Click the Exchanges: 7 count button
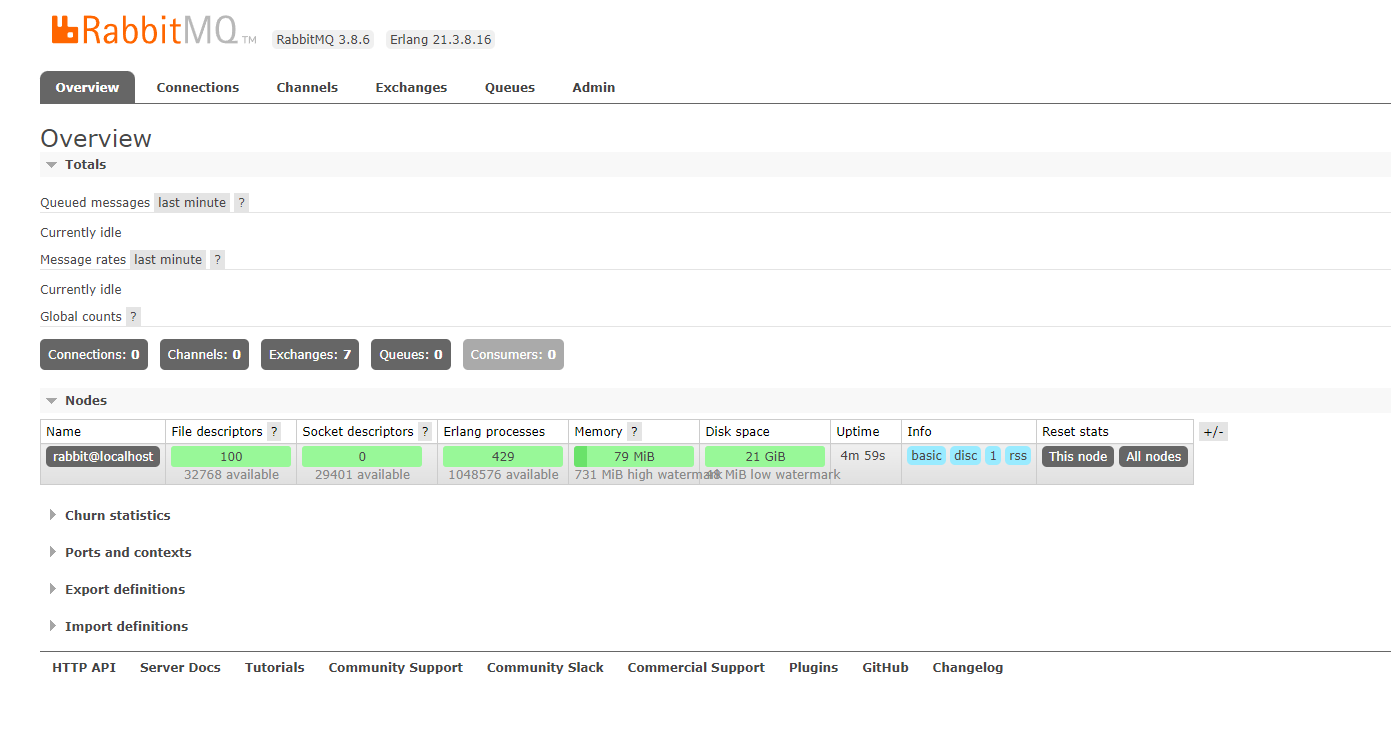 click(x=310, y=354)
